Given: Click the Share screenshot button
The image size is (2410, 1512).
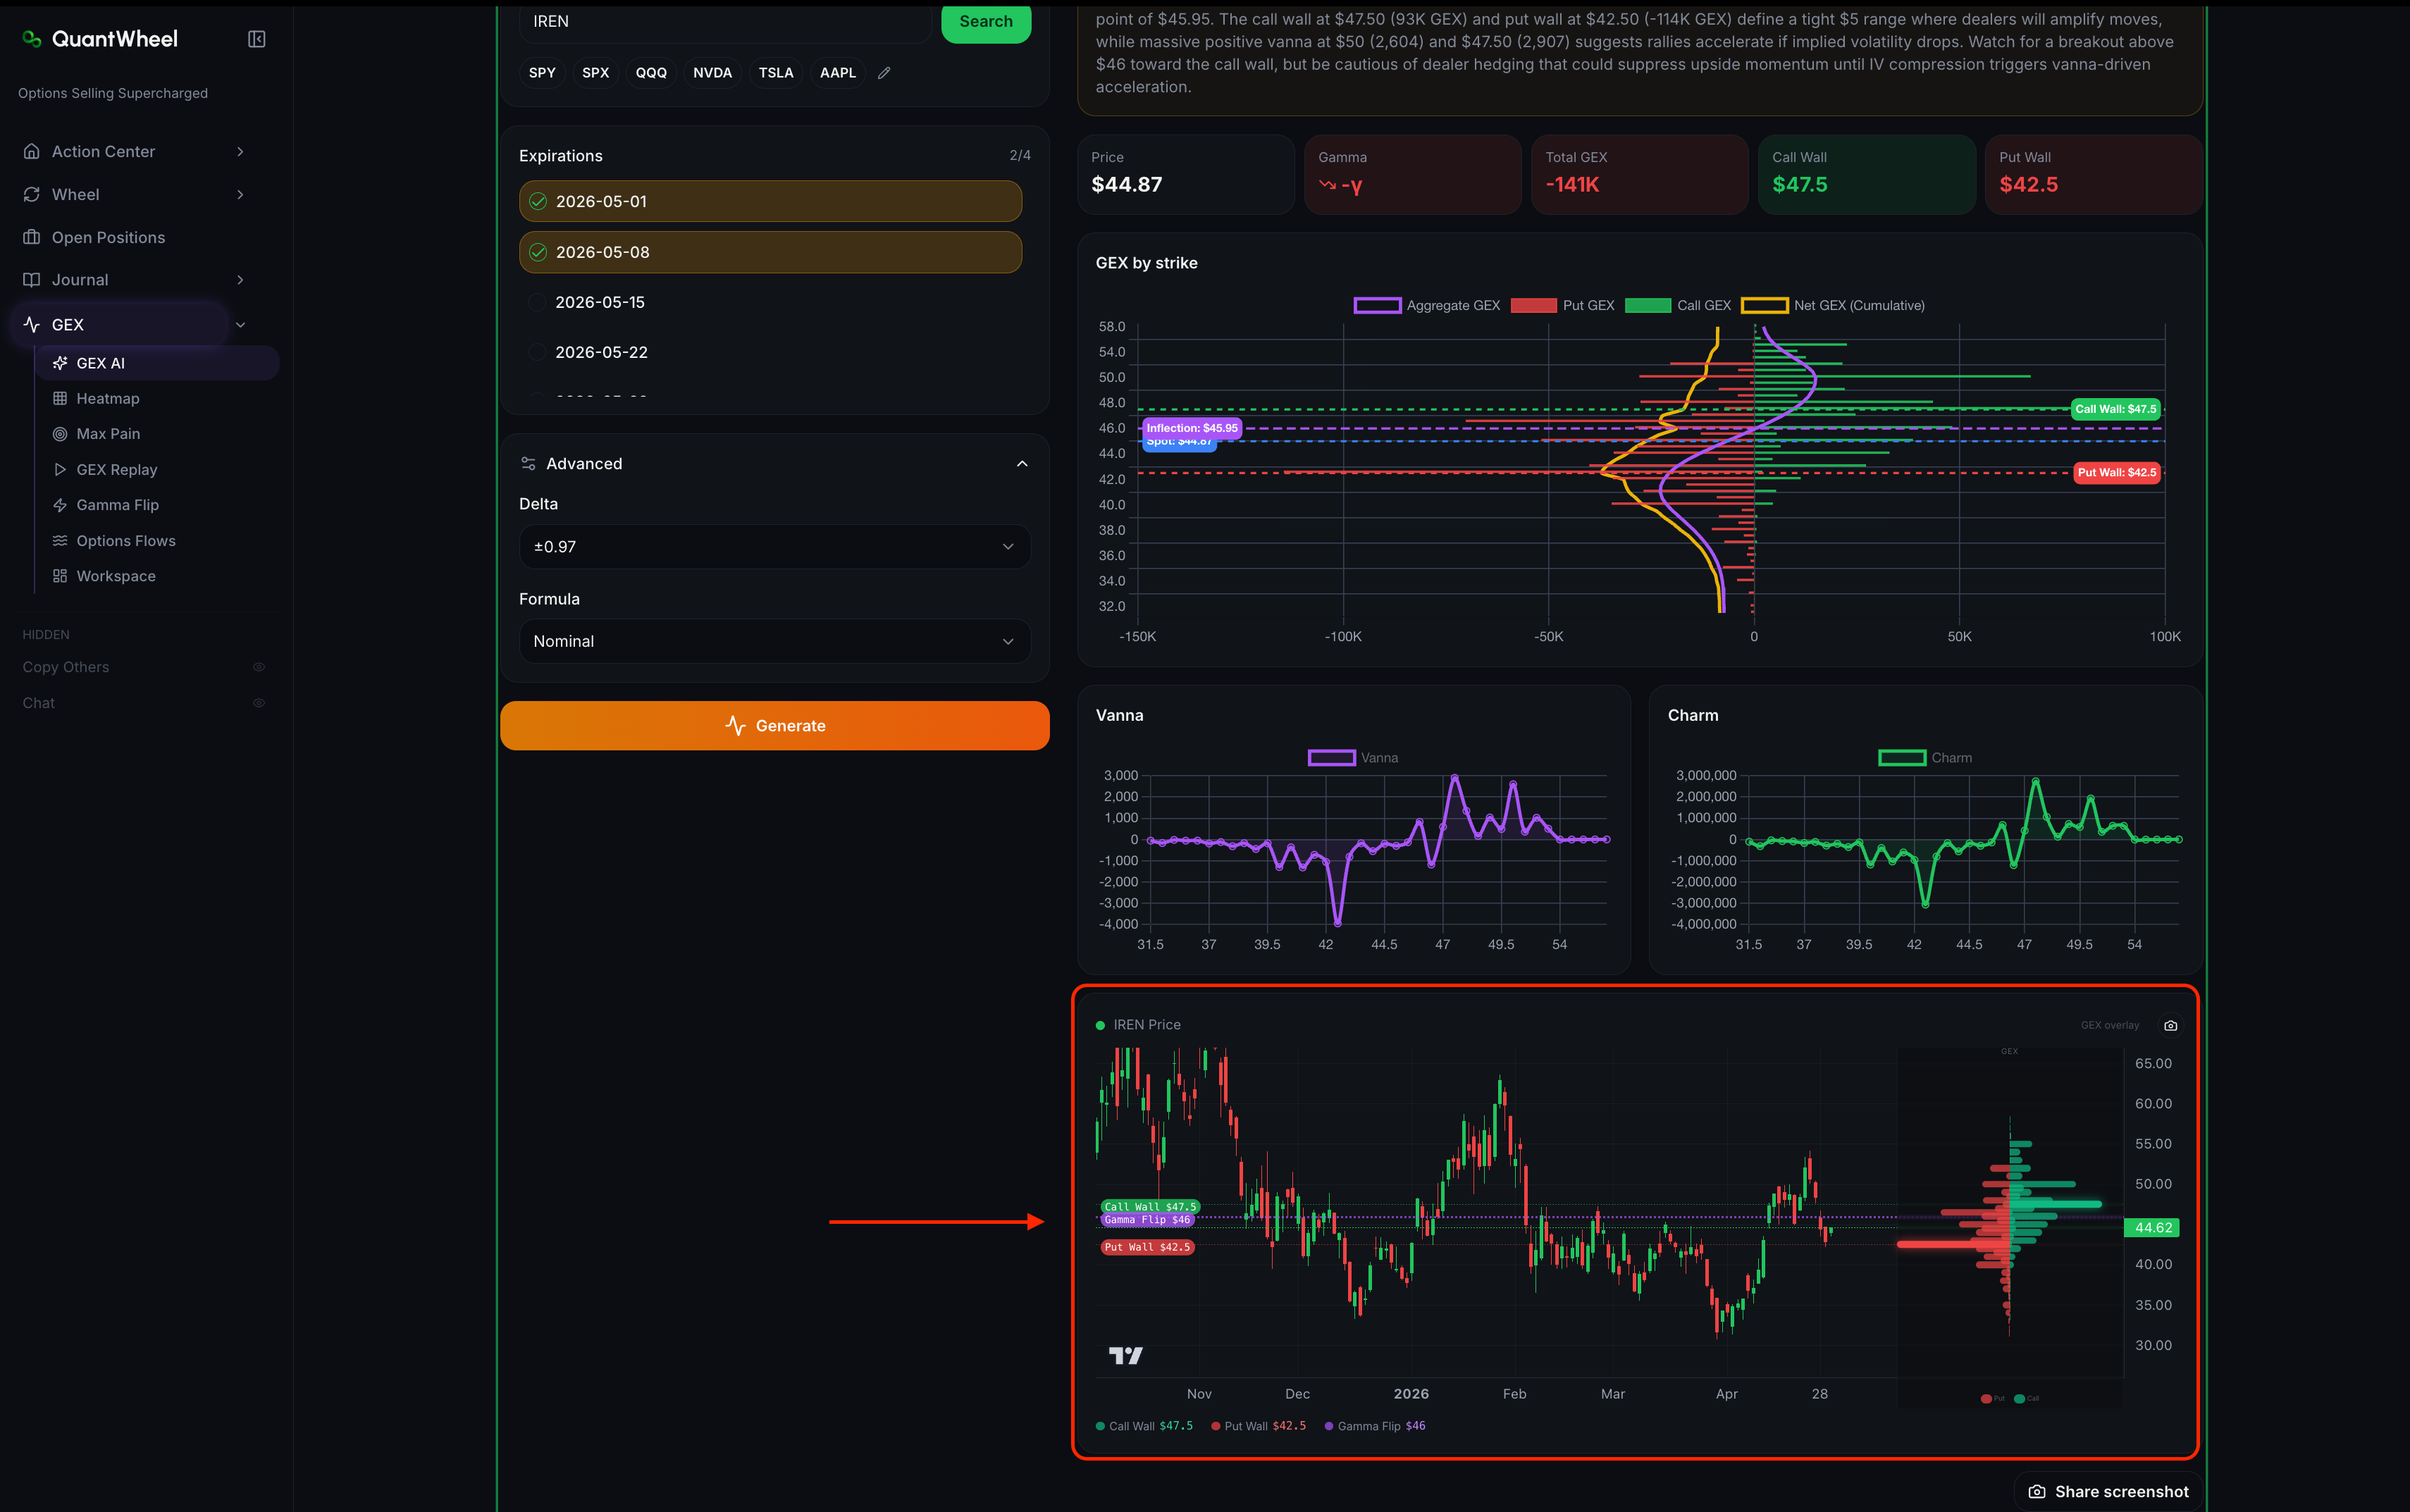Looking at the screenshot, I should 2108,1491.
